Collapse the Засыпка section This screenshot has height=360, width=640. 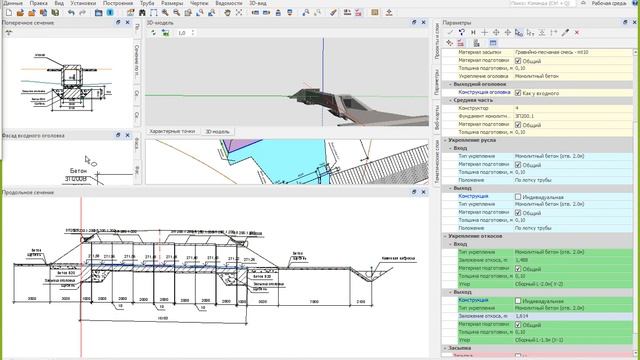(x=445, y=348)
